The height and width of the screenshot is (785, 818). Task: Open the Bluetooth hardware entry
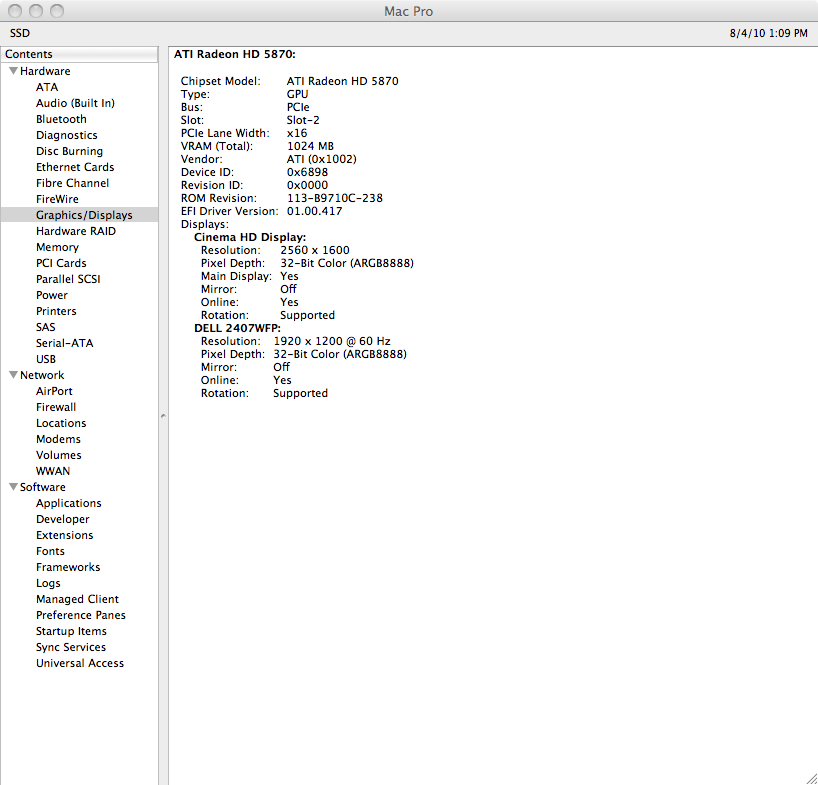click(61, 119)
